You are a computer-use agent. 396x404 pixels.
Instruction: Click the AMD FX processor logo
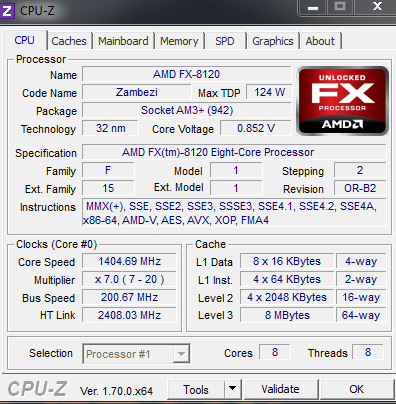pyautogui.click(x=342, y=101)
